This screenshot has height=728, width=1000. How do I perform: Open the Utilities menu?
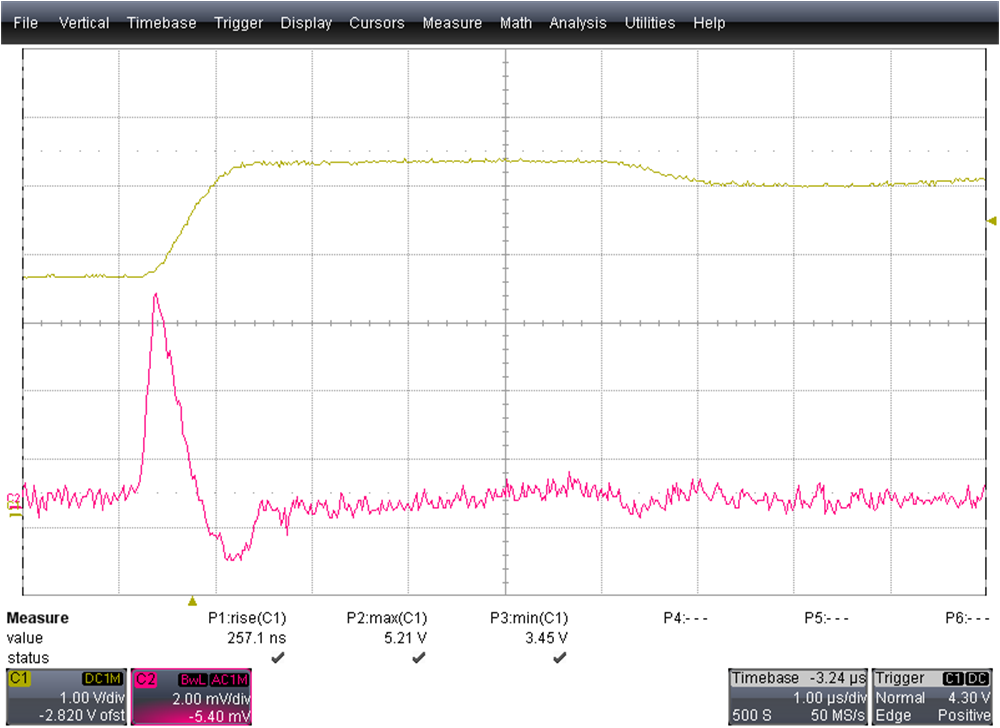650,22
